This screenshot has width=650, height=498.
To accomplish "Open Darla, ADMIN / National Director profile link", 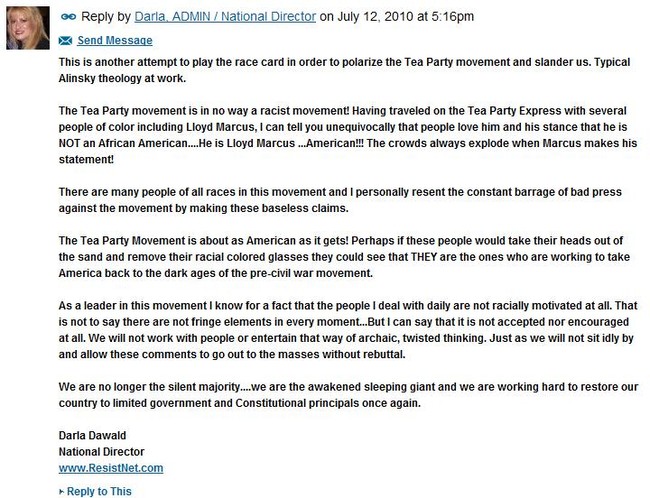I will coord(225,17).
